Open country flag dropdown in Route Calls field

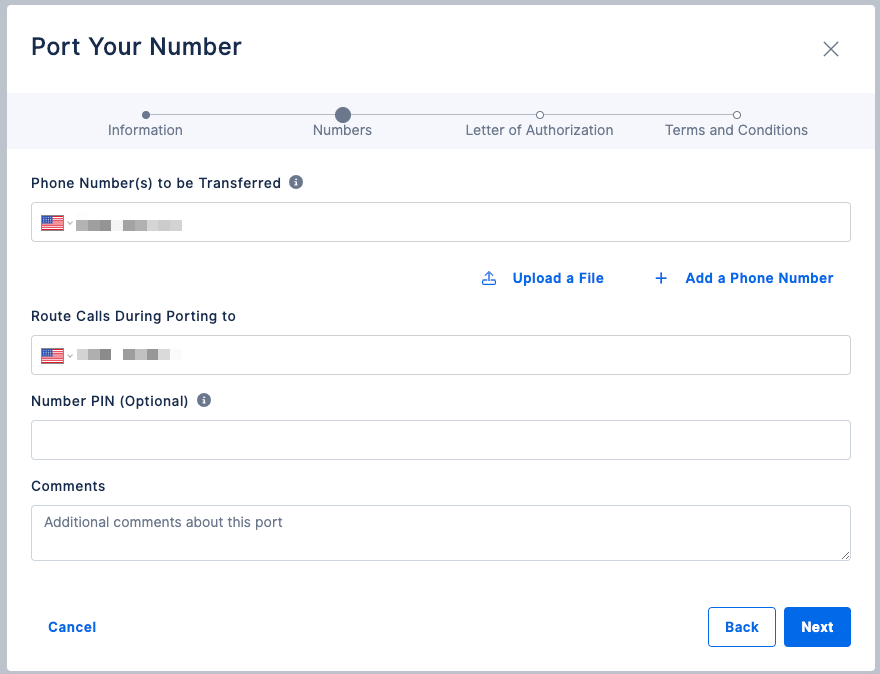click(x=57, y=356)
